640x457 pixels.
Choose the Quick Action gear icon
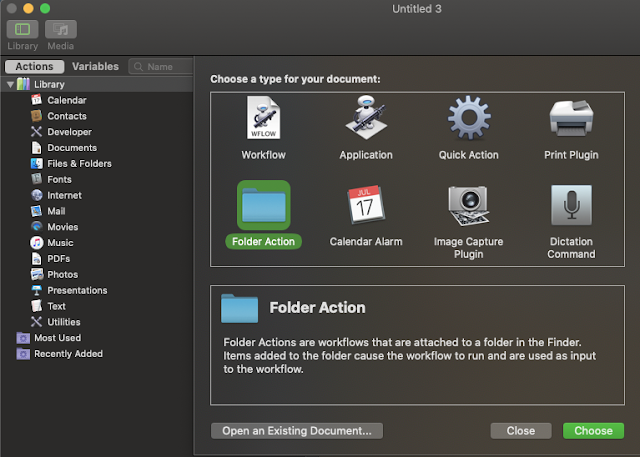click(469, 118)
